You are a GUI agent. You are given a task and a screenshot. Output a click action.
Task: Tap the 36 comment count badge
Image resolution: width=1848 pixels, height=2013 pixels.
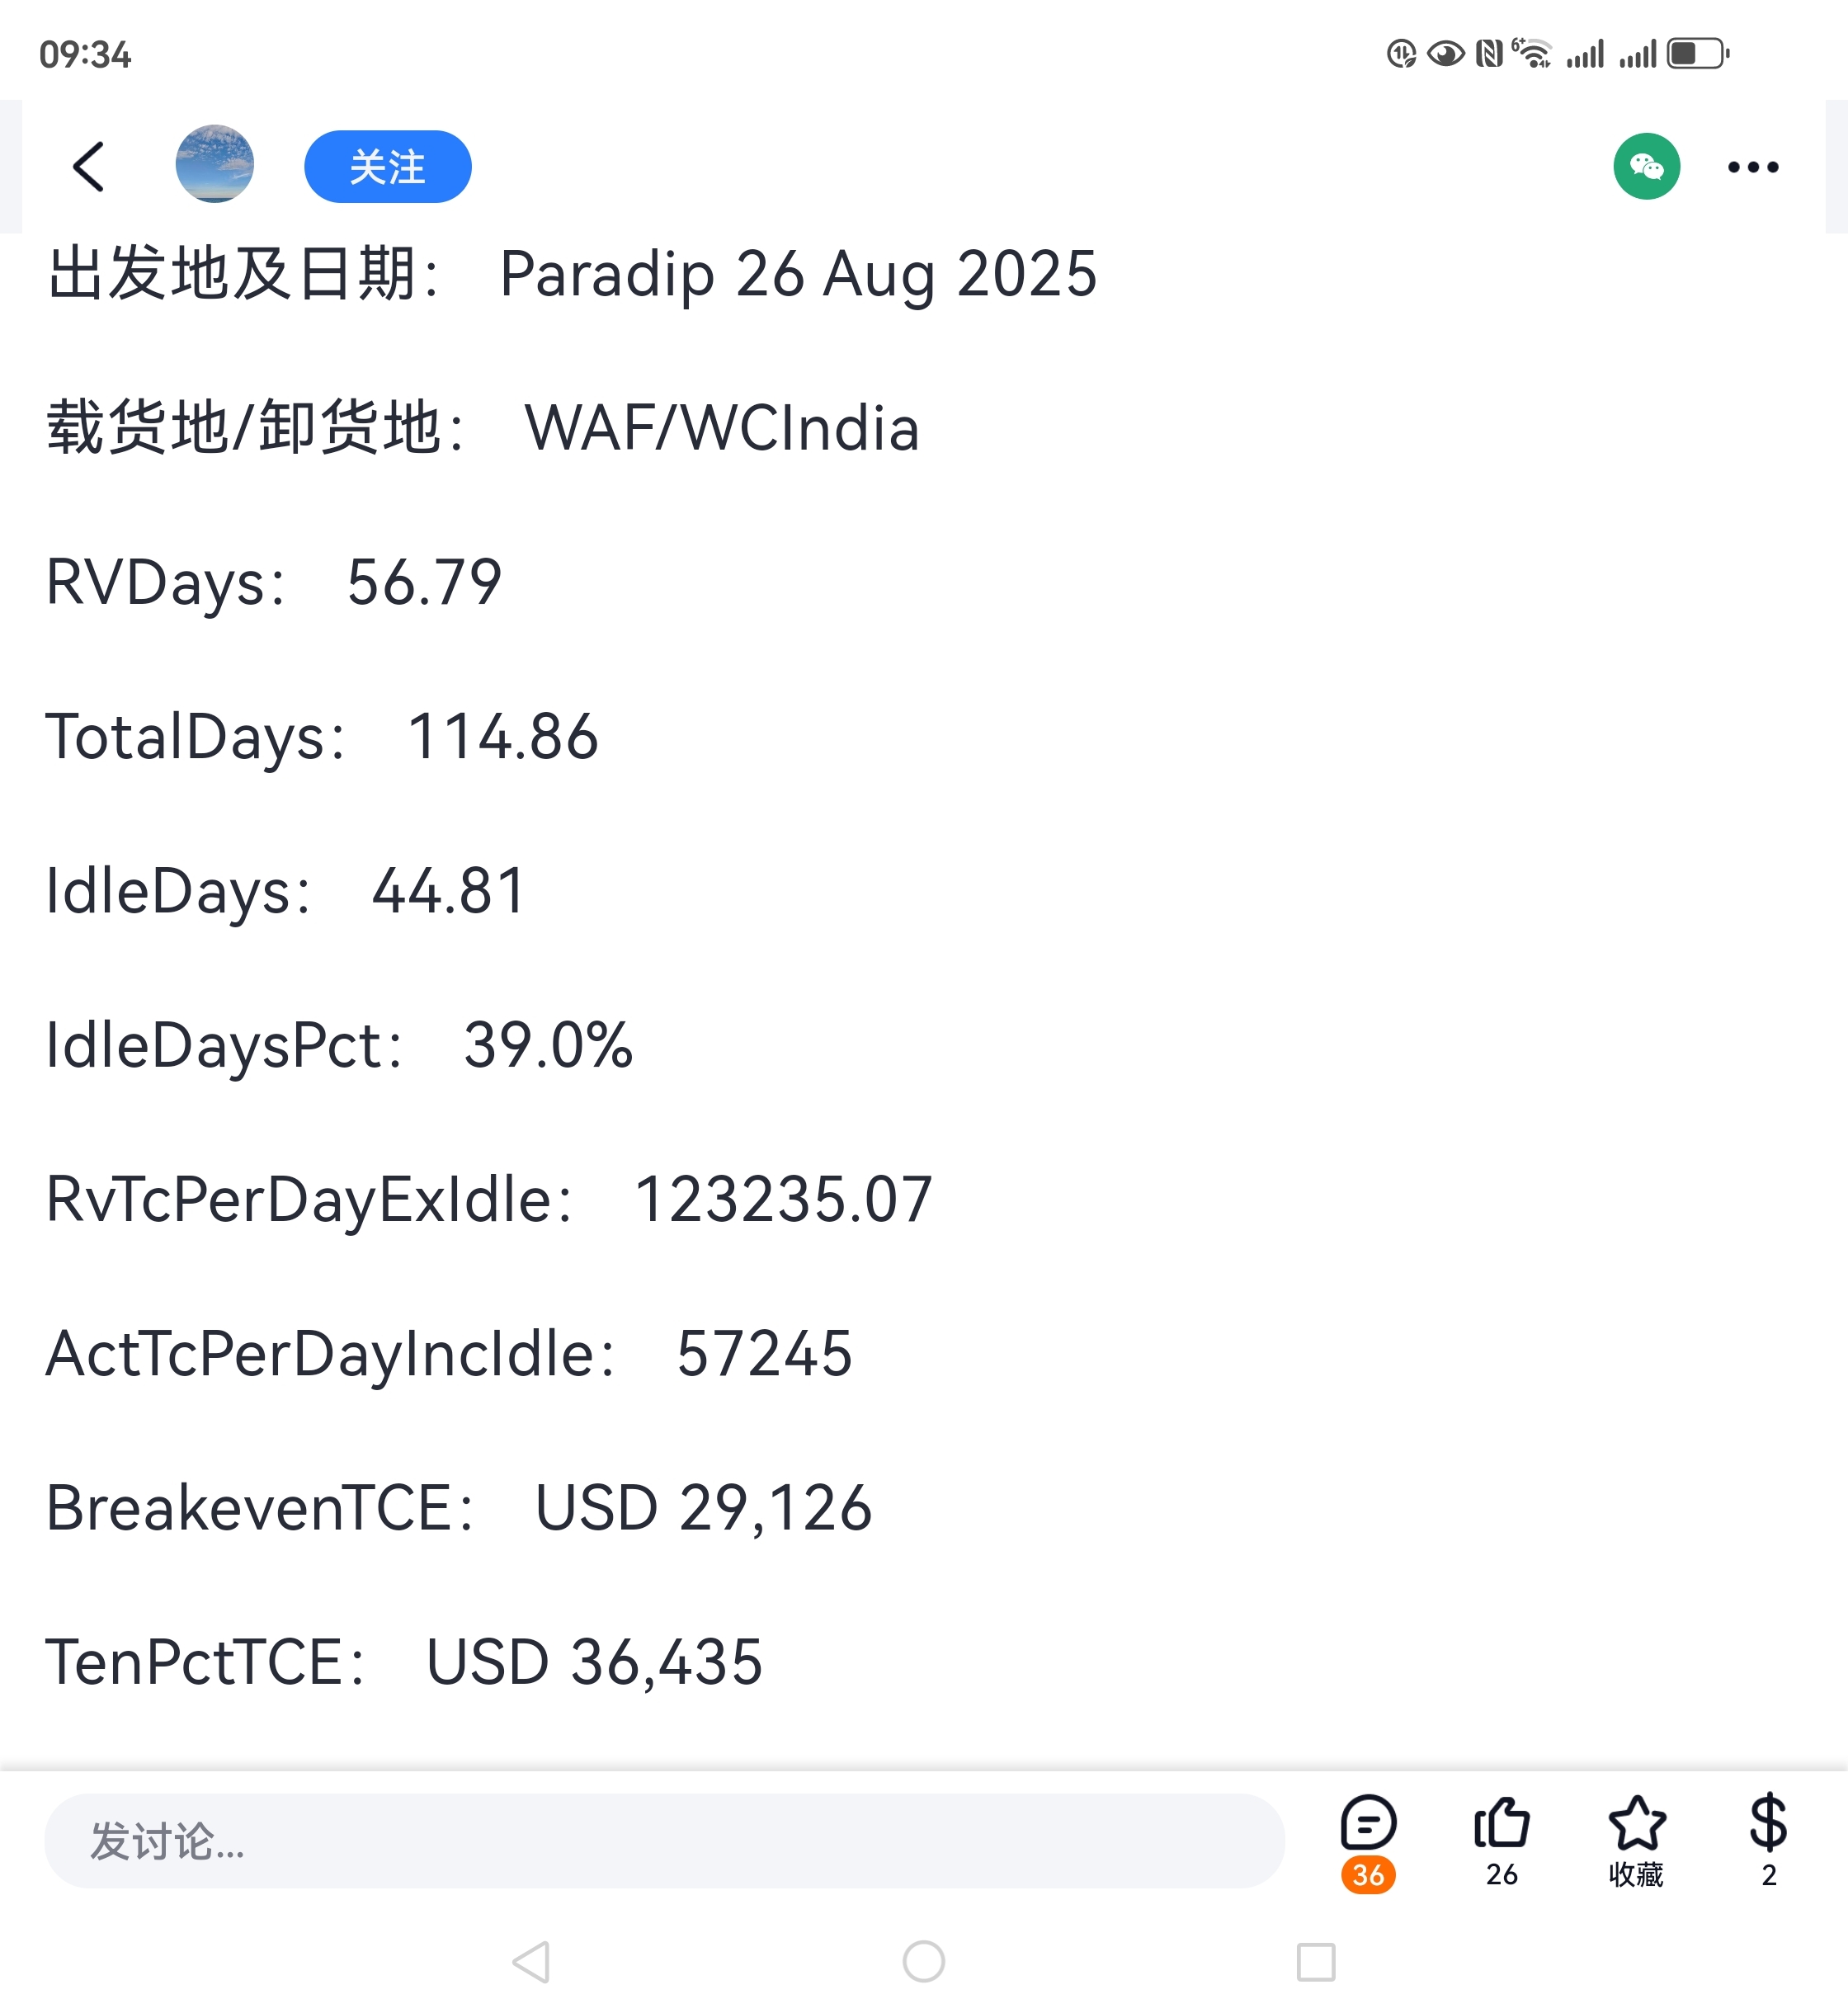pos(1367,1874)
